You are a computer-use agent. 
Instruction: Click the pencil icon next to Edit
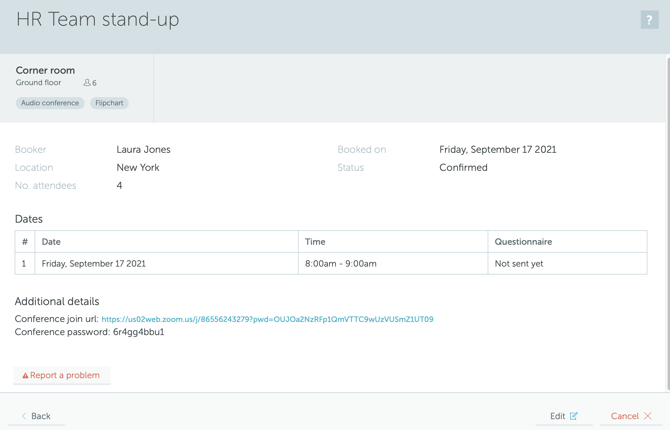tap(574, 416)
